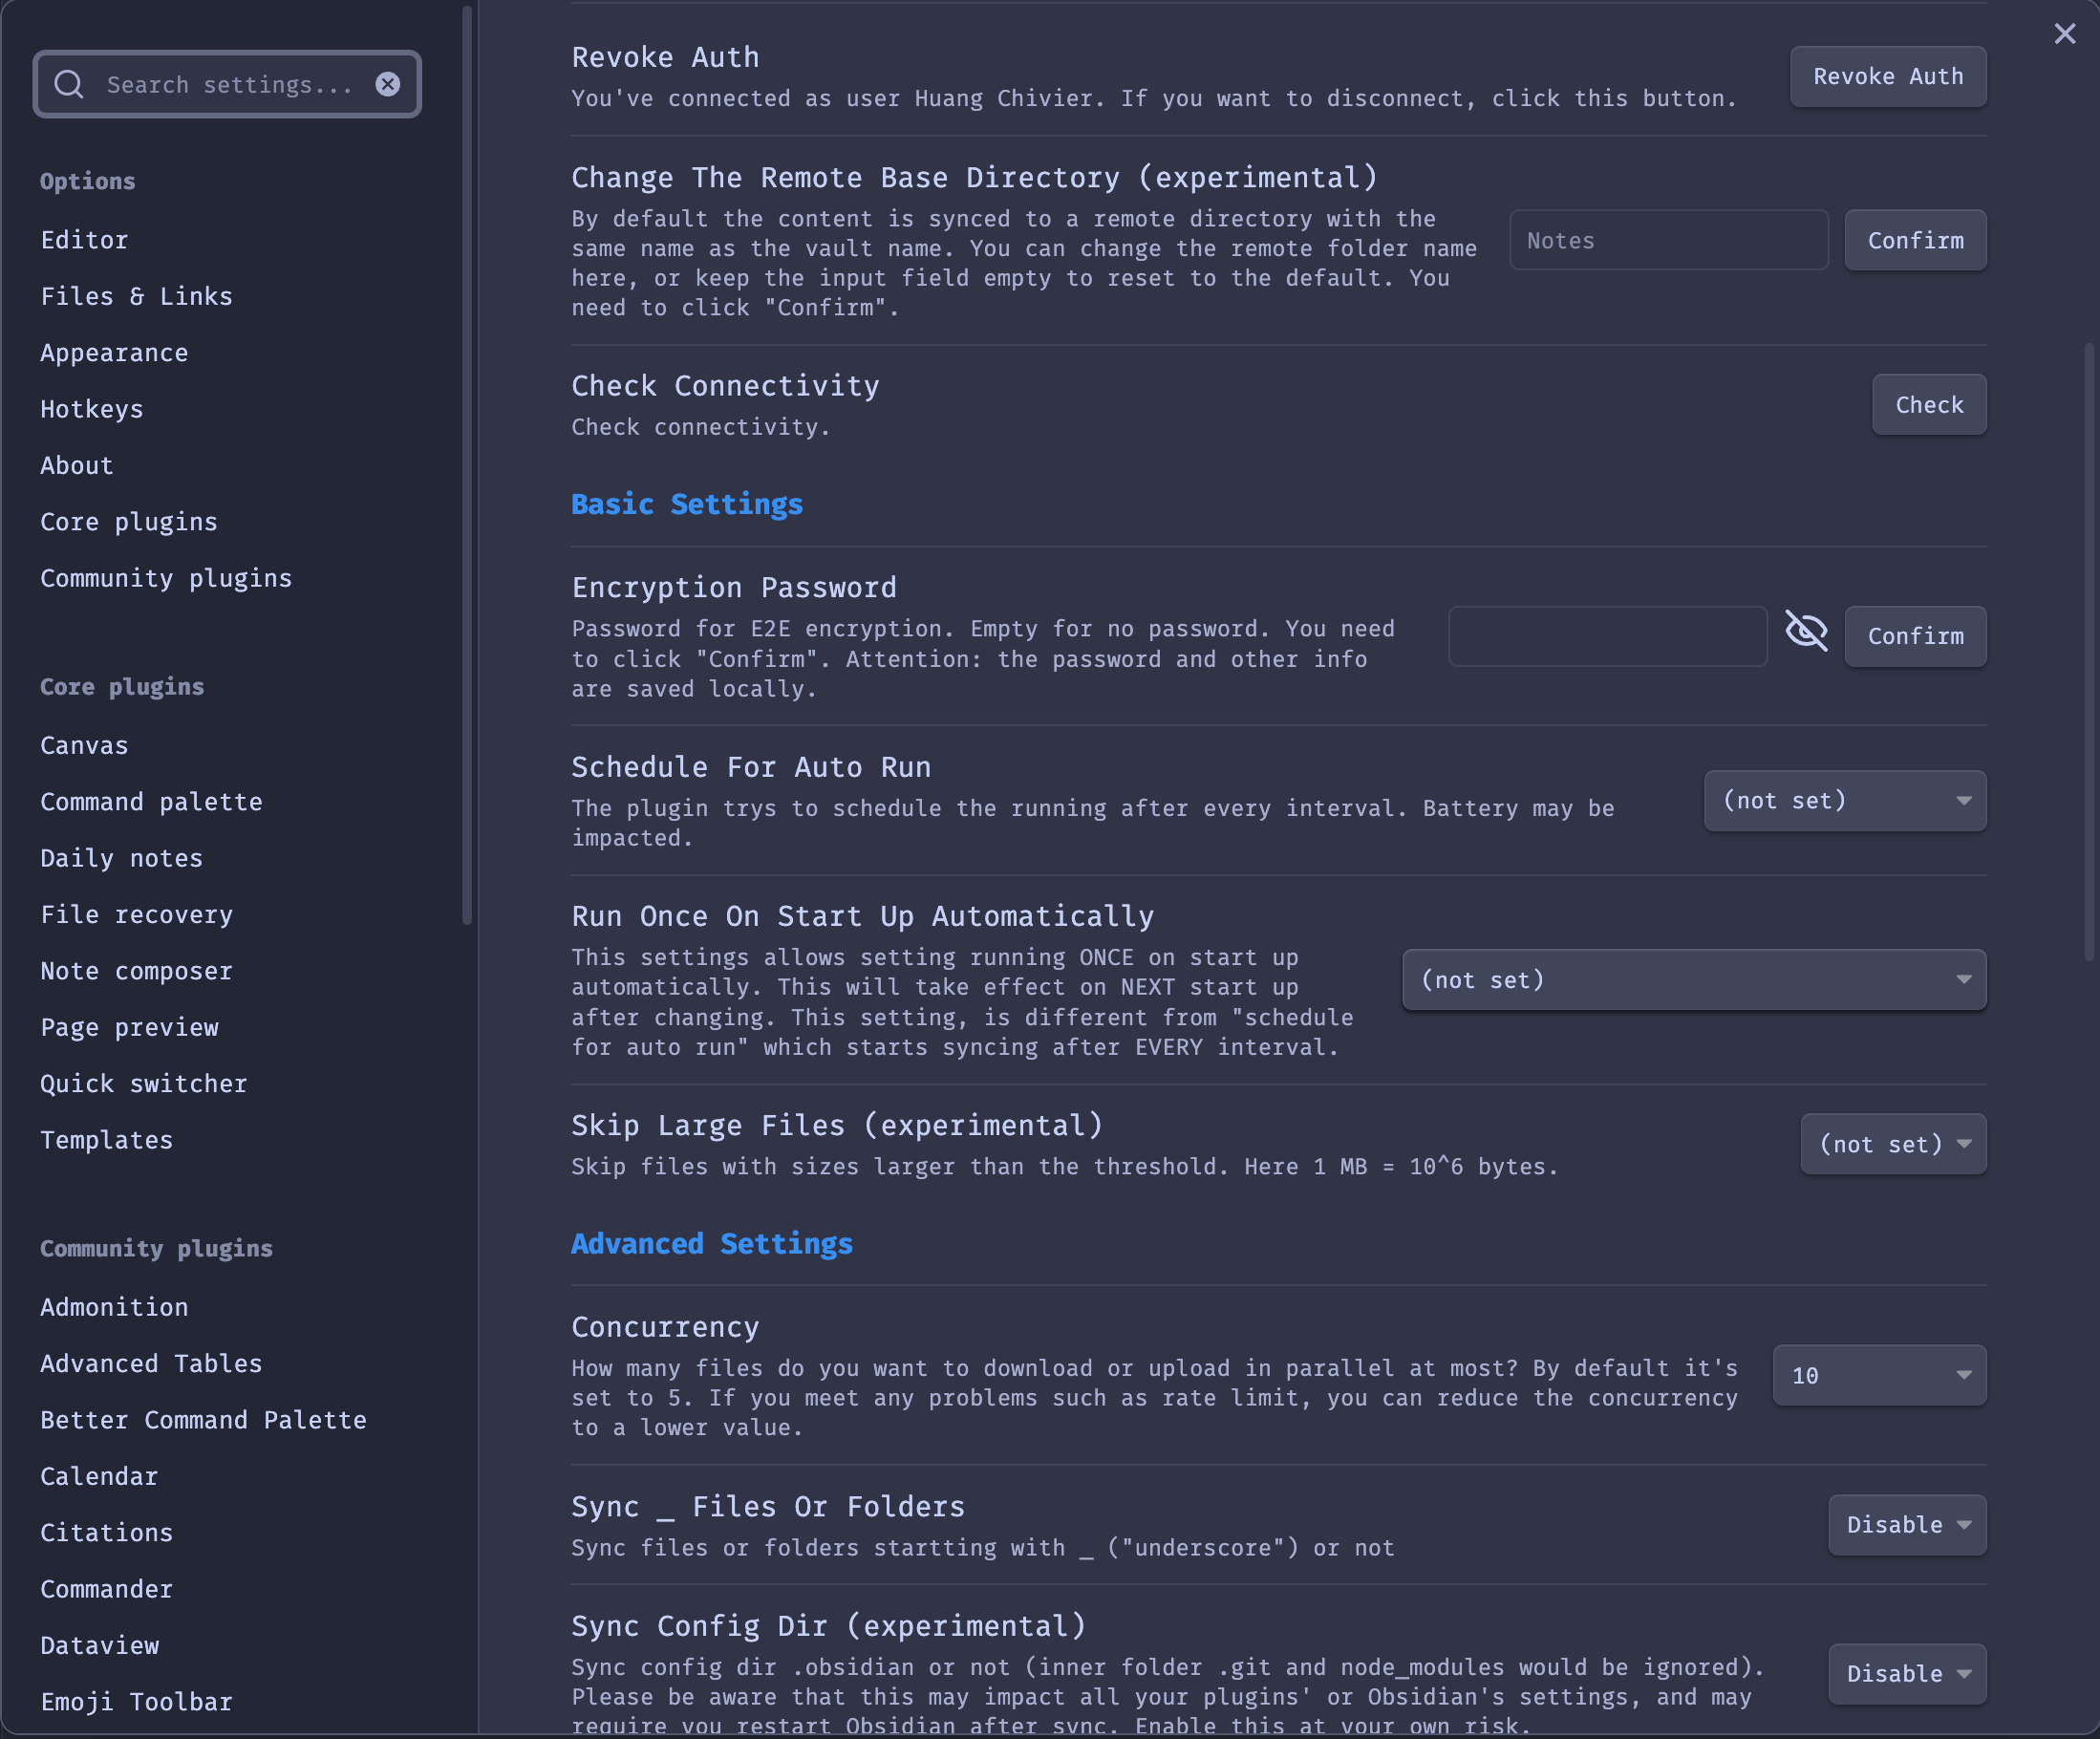Toggle Sync Underscore Files disable dropdown

coord(1903,1524)
